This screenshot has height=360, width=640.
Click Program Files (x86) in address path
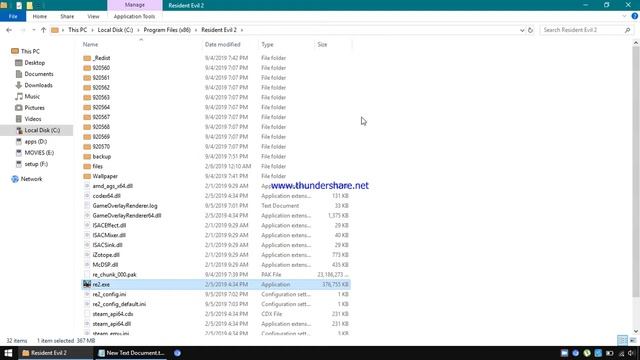pyautogui.click(x=167, y=30)
